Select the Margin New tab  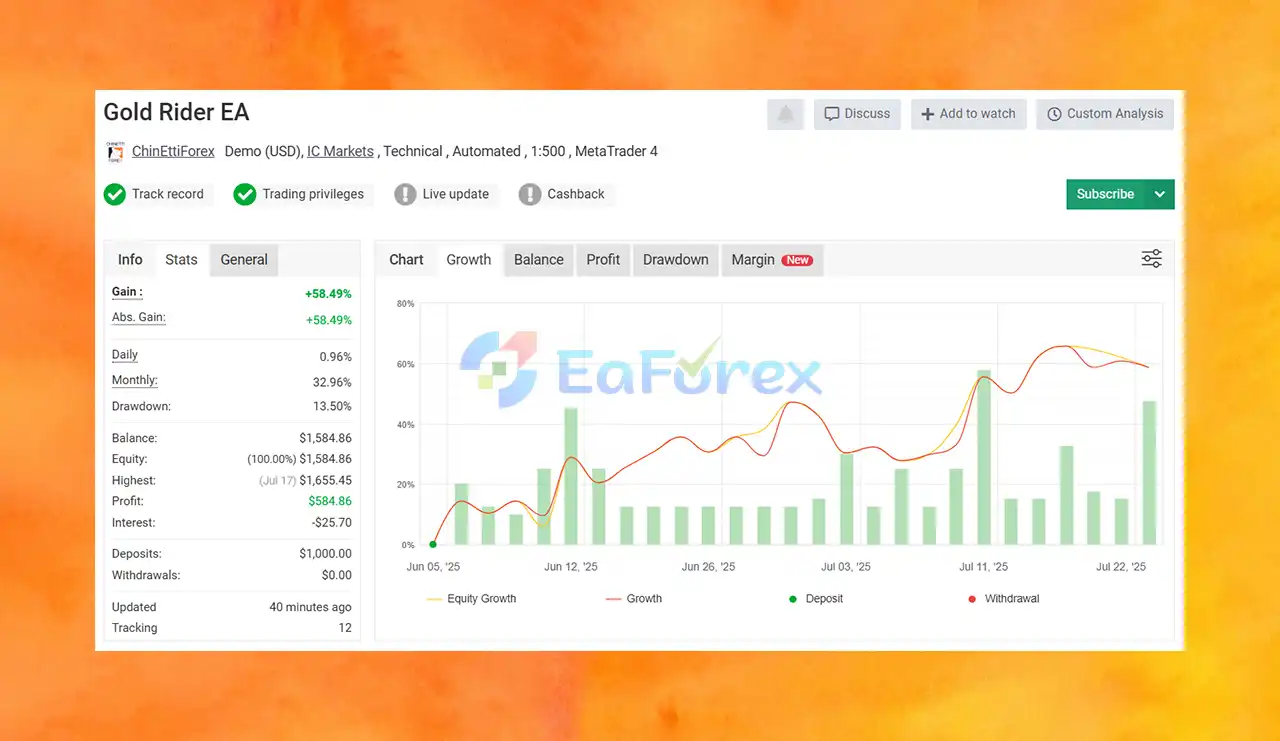tap(772, 259)
